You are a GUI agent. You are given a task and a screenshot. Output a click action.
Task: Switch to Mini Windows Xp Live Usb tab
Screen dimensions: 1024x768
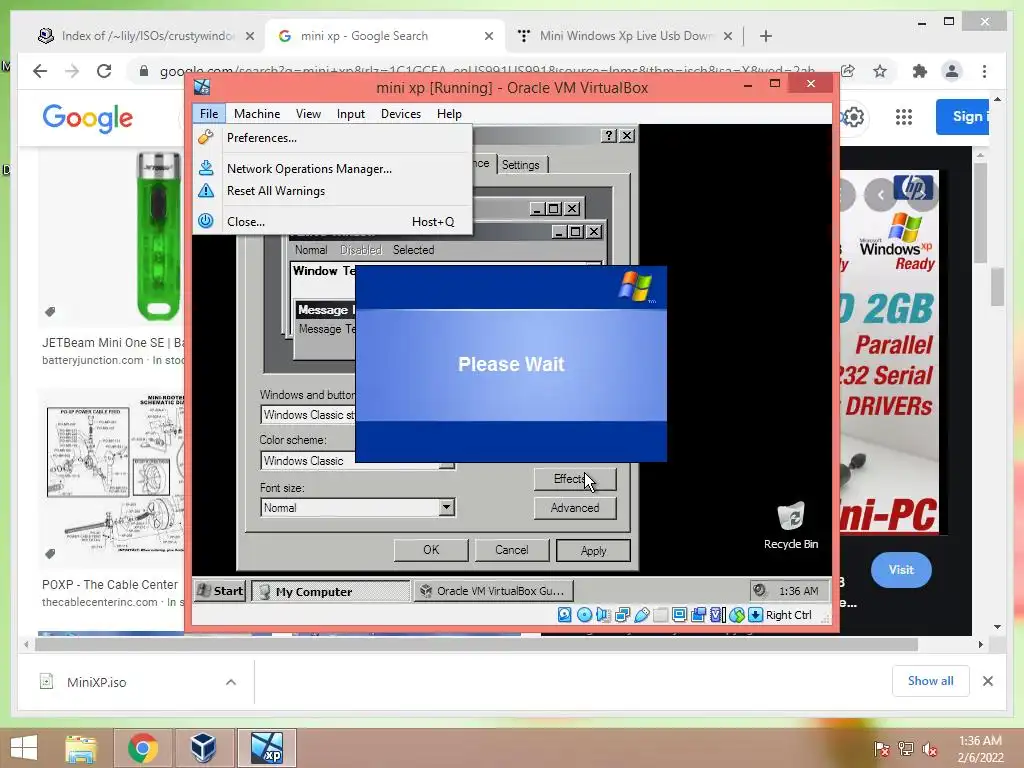pyautogui.click(x=624, y=36)
